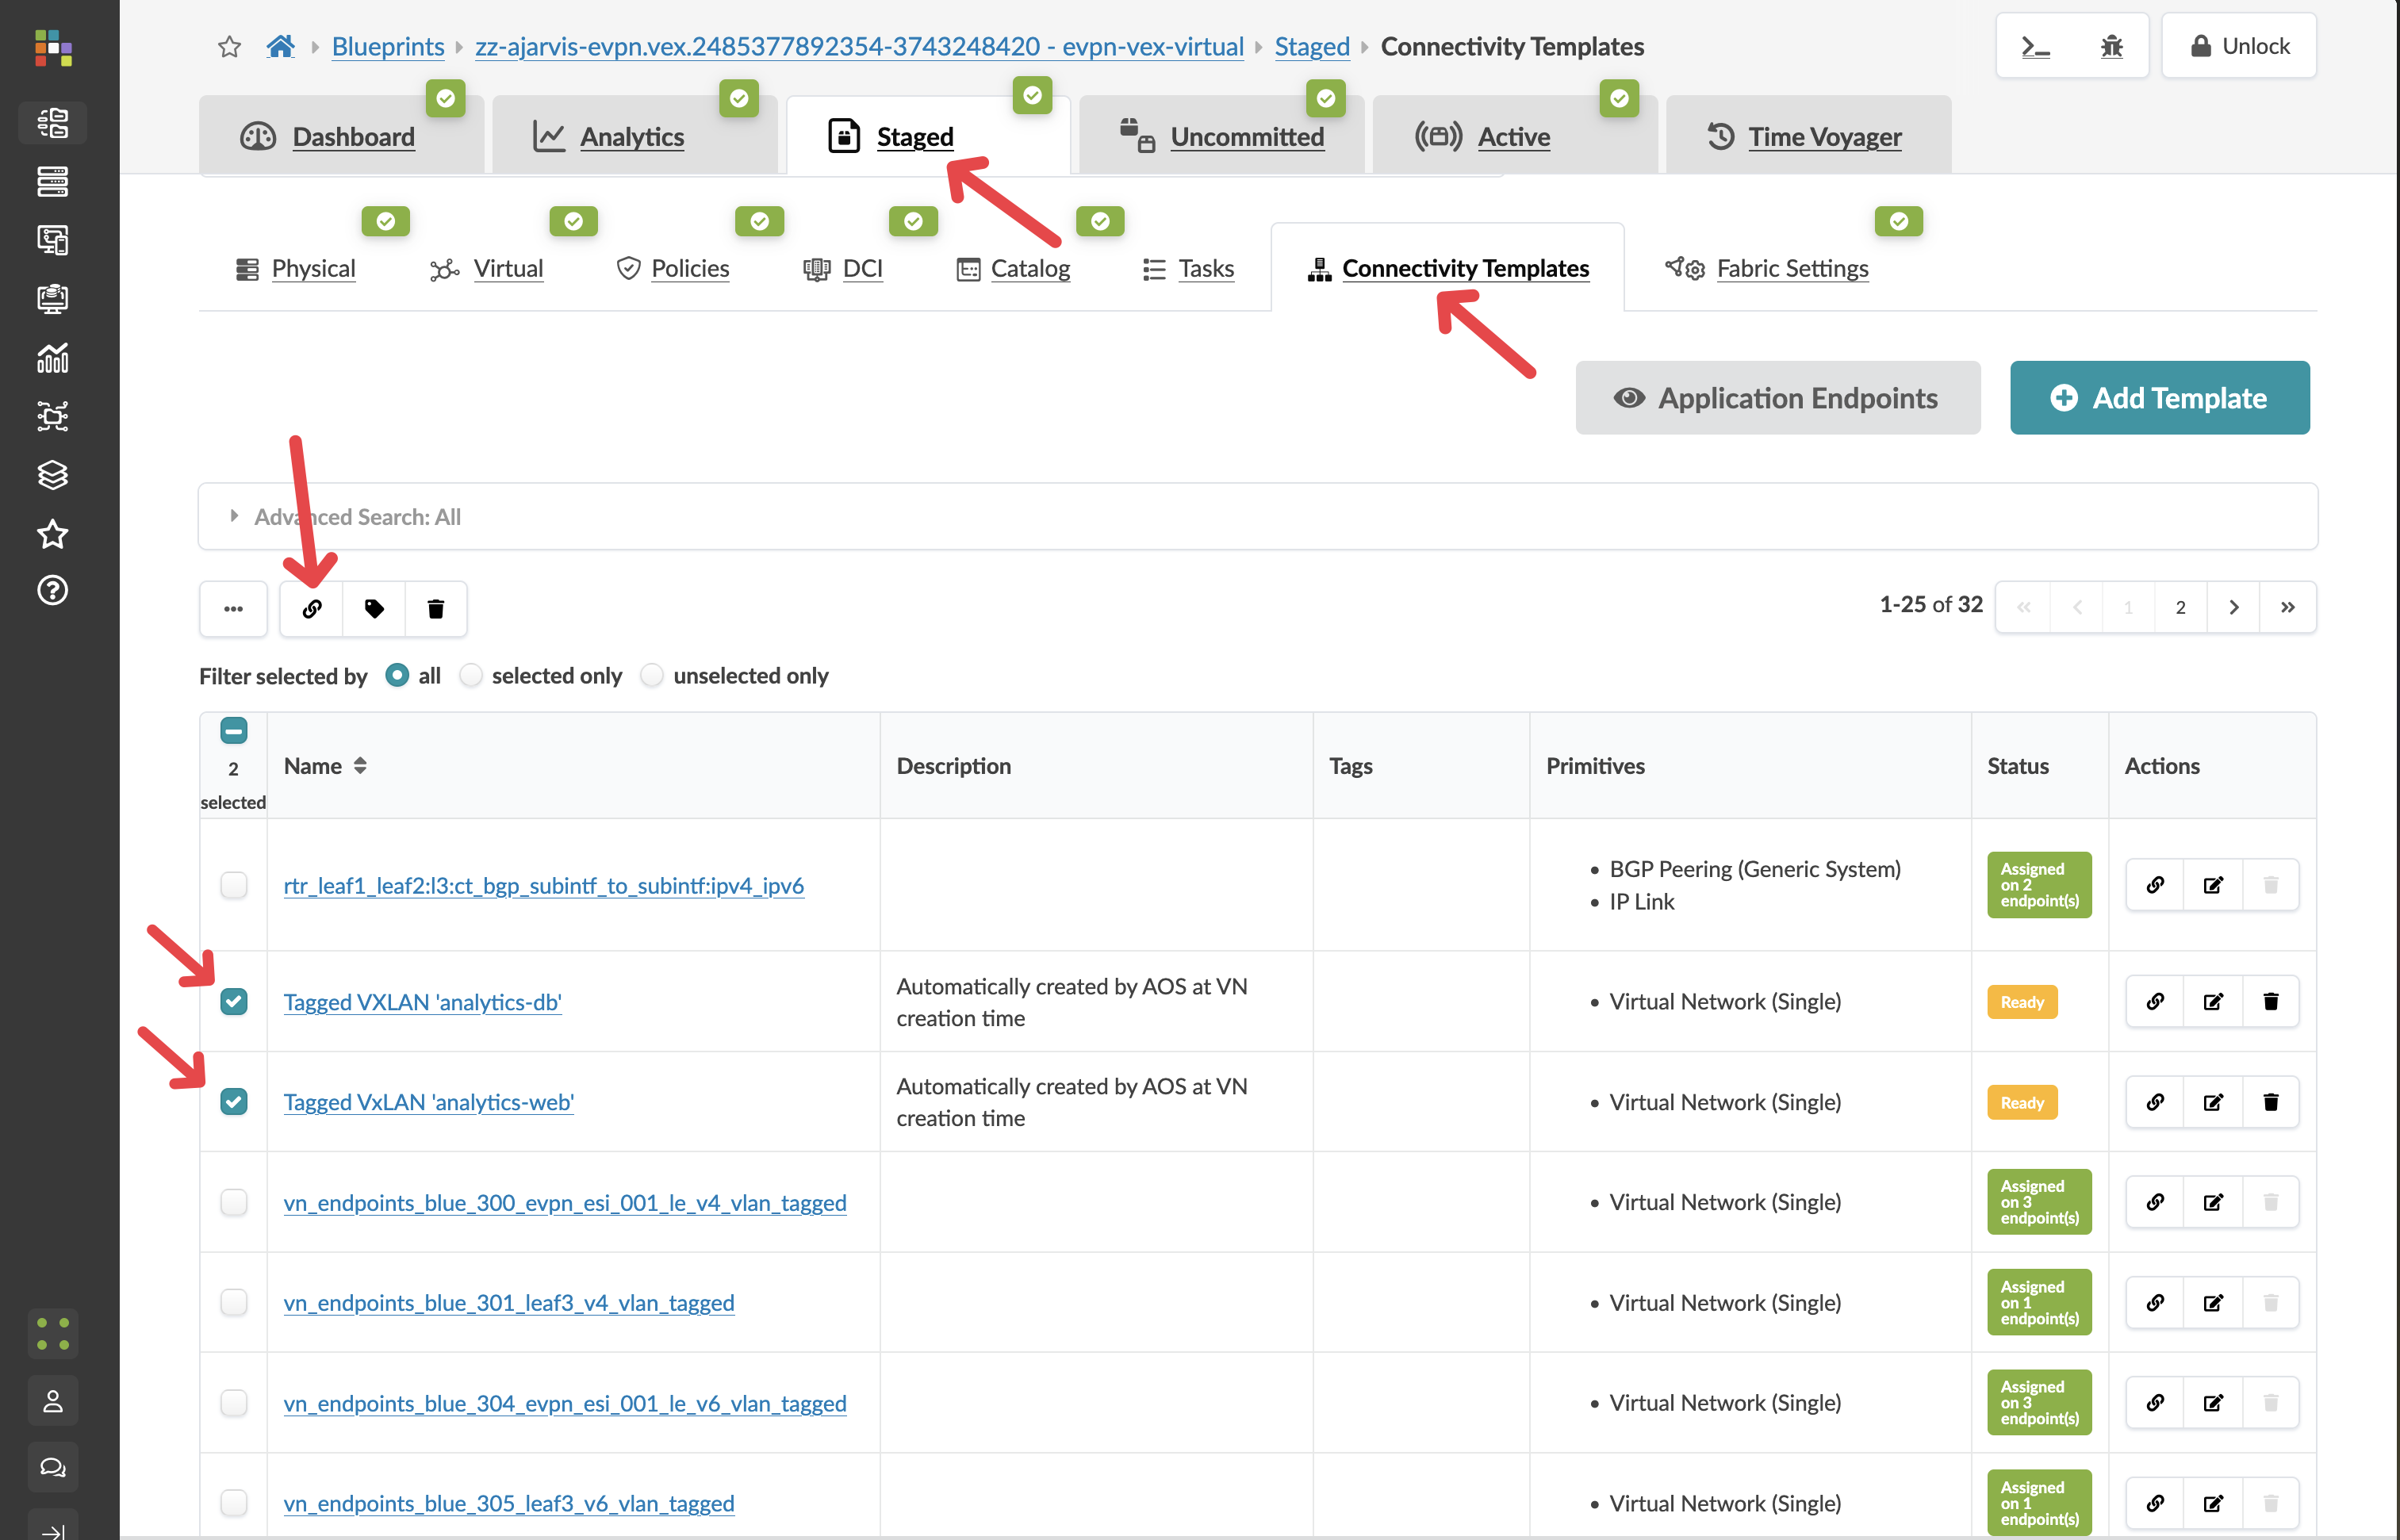This screenshot has width=2400, height=1540.
Task: Click the bug report icon at top right
Action: point(2111,46)
